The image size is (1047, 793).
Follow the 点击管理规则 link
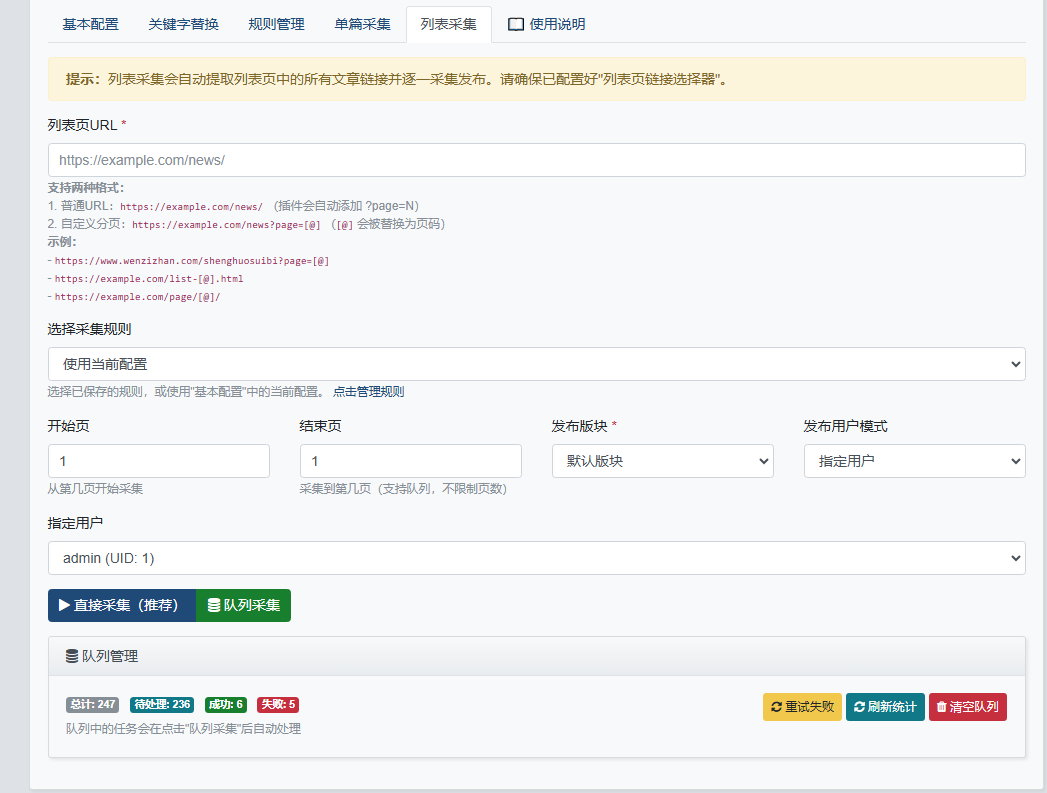[368, 392]
